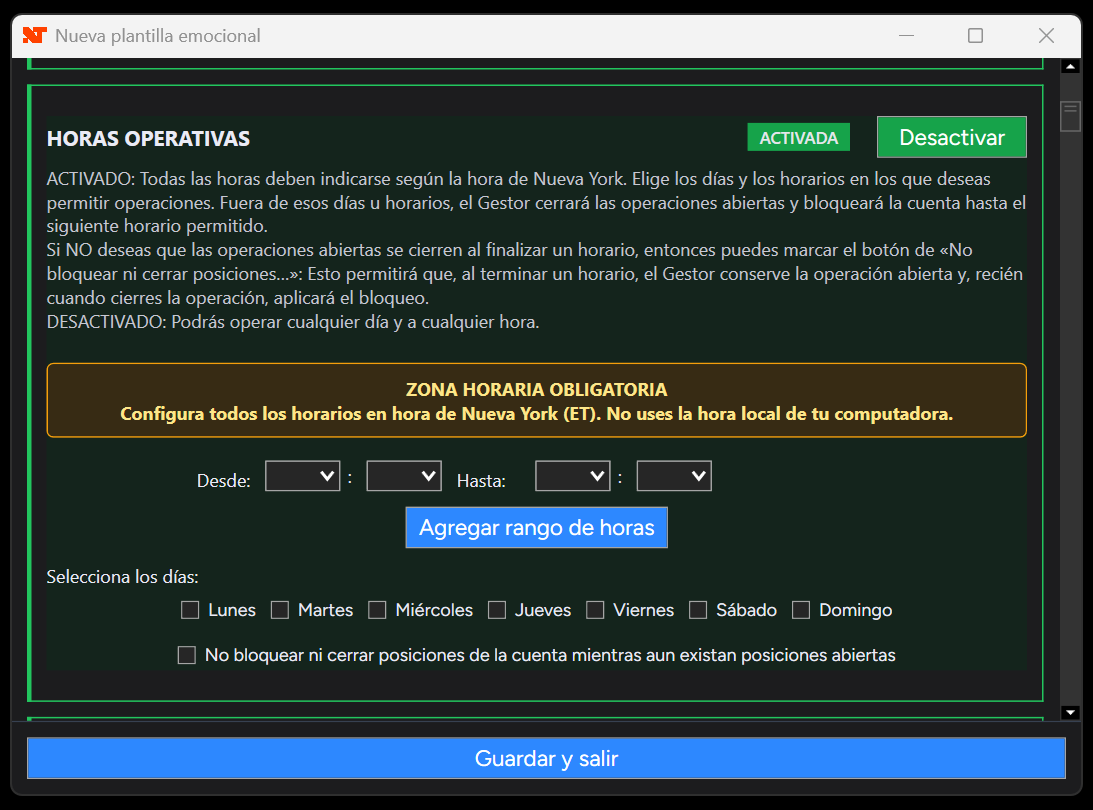Click the Desde: label

pyautogui.click(x=224, y=481)
